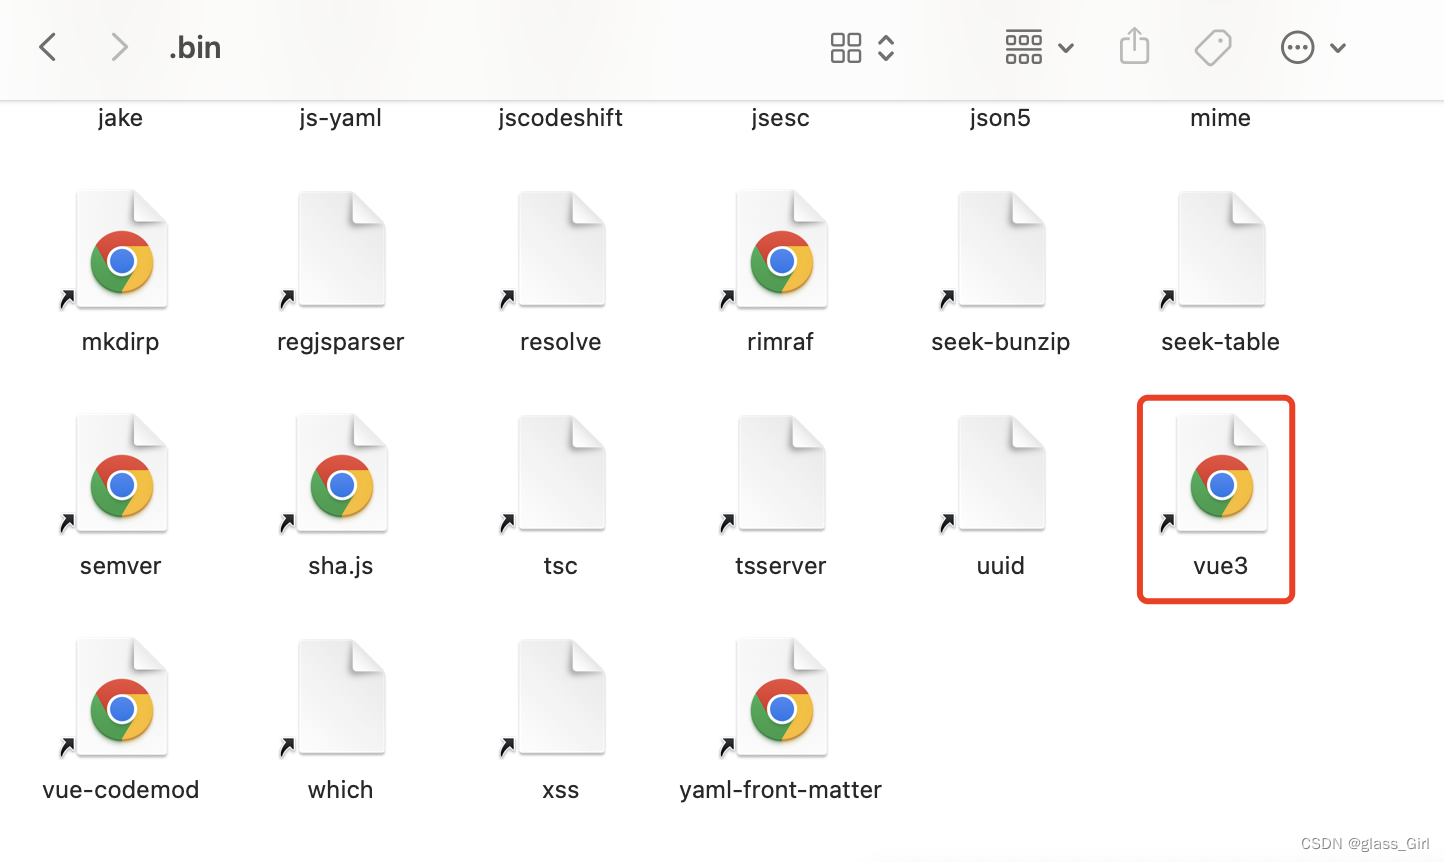Screen dimensions: 1444x862
Task: Click the sha.js file name label
Action: click(340, 566)
